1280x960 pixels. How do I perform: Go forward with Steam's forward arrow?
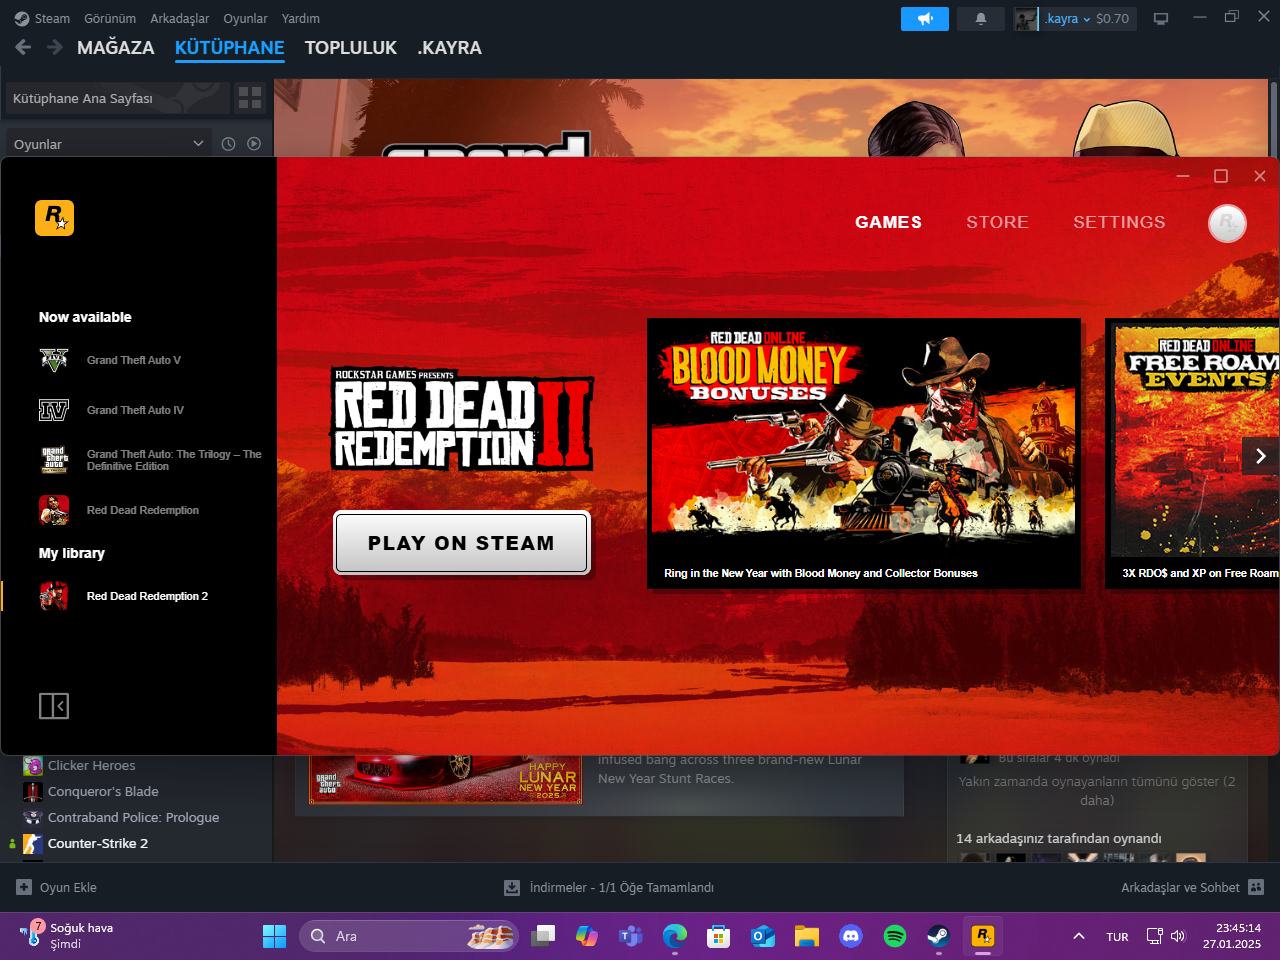tap(55, 47)
